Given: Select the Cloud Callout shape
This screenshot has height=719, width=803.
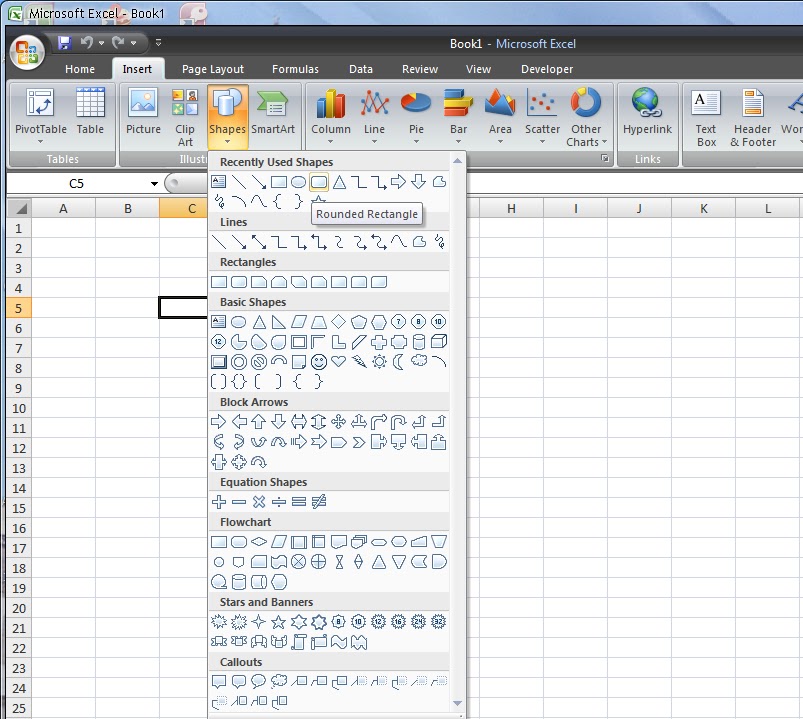Looking at the screenshot, I should tap(280, 681).
